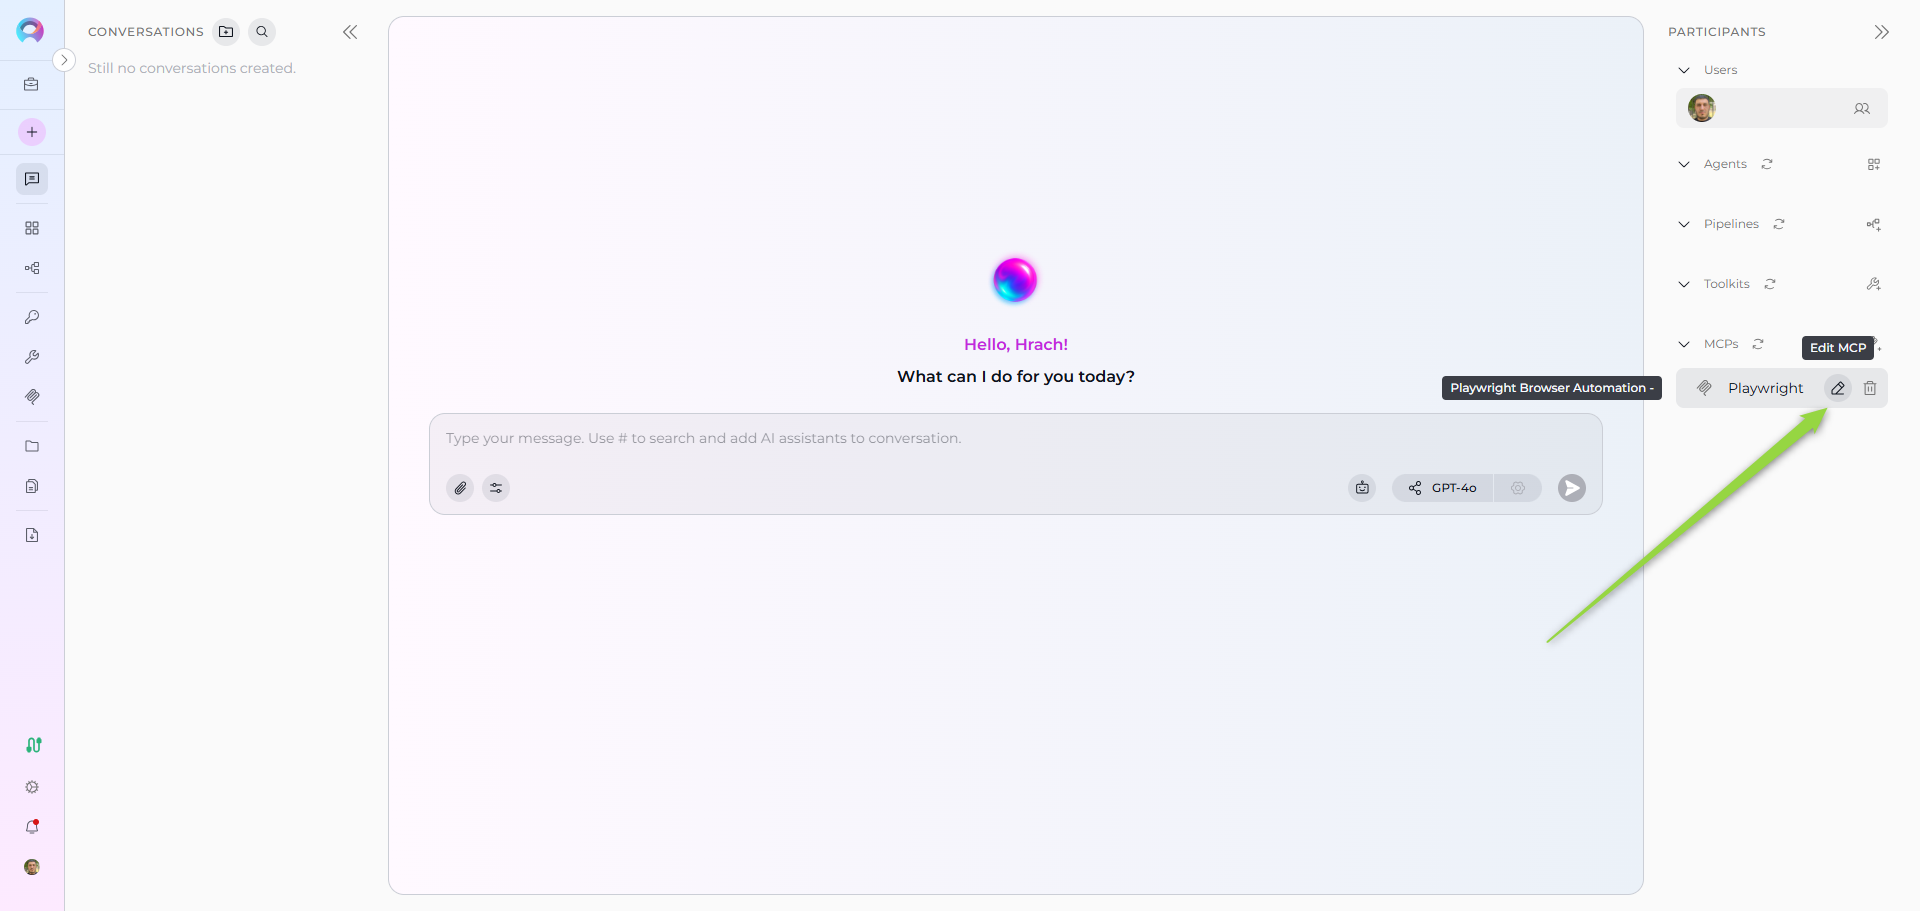Collapse the Users section
This screenshot has width=1920, height=911.
click(x=1684, y=70)
